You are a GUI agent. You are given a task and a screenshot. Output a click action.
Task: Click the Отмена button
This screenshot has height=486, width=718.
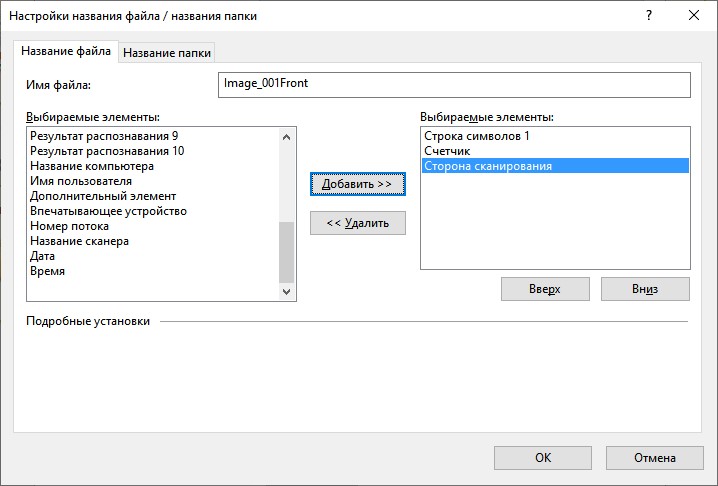coord(655,458)
